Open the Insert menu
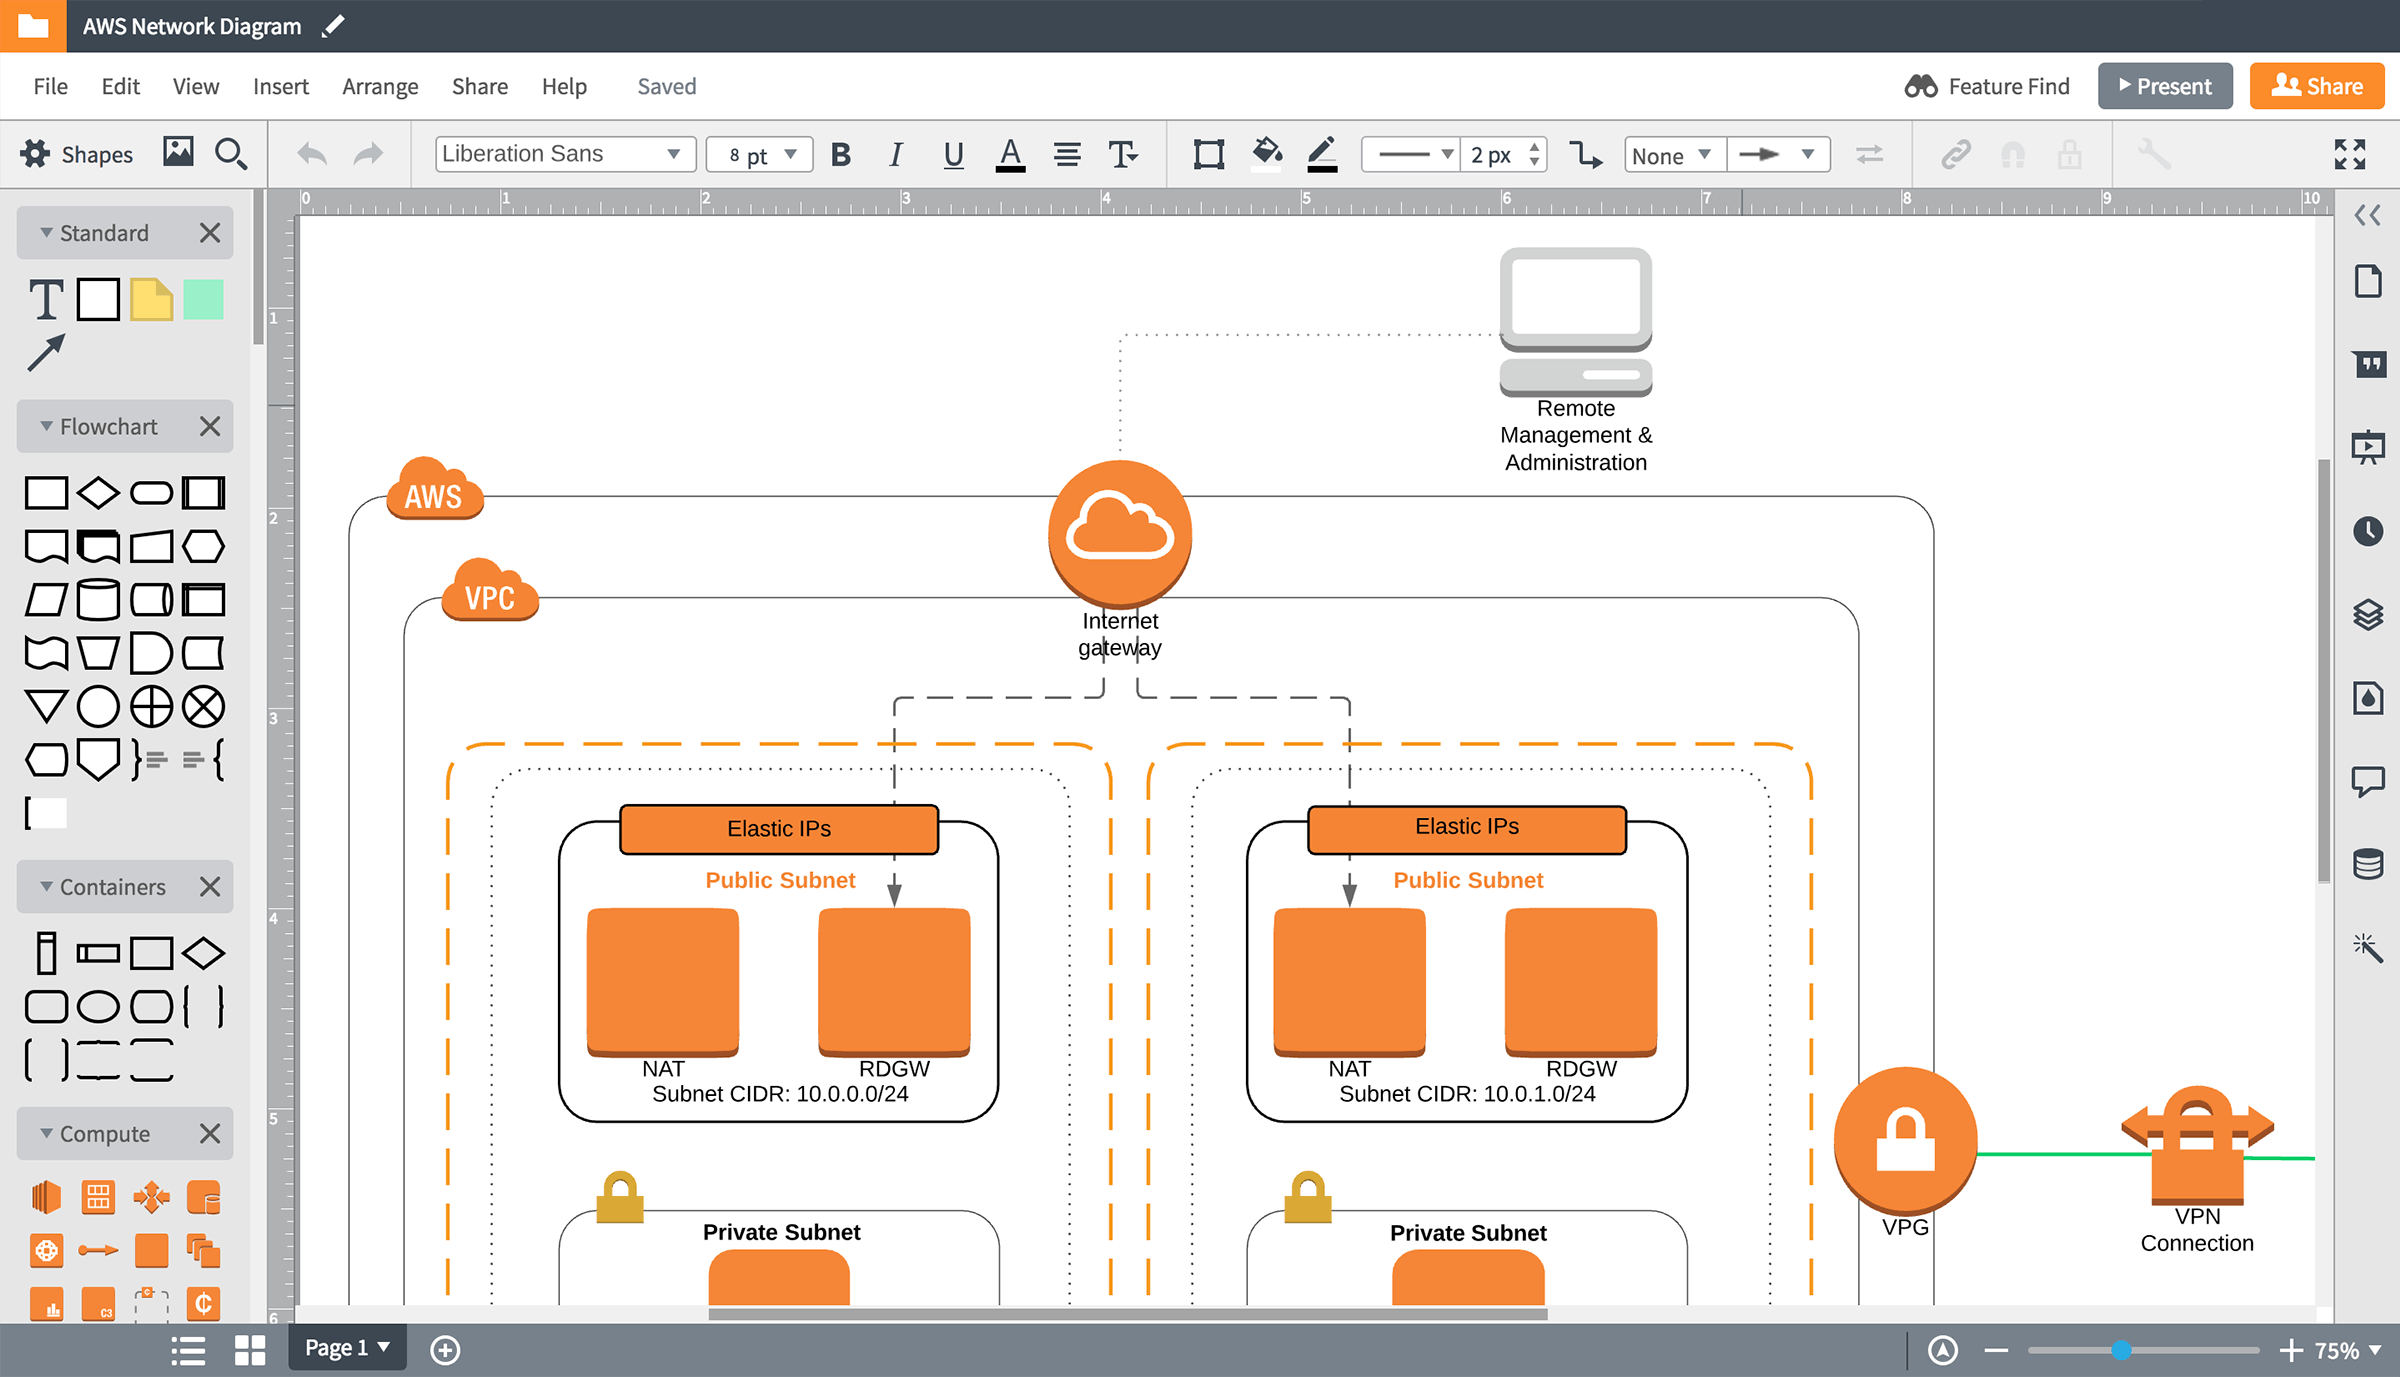The height and width of the screenshot is (1377, 2400). coord(280,86)
